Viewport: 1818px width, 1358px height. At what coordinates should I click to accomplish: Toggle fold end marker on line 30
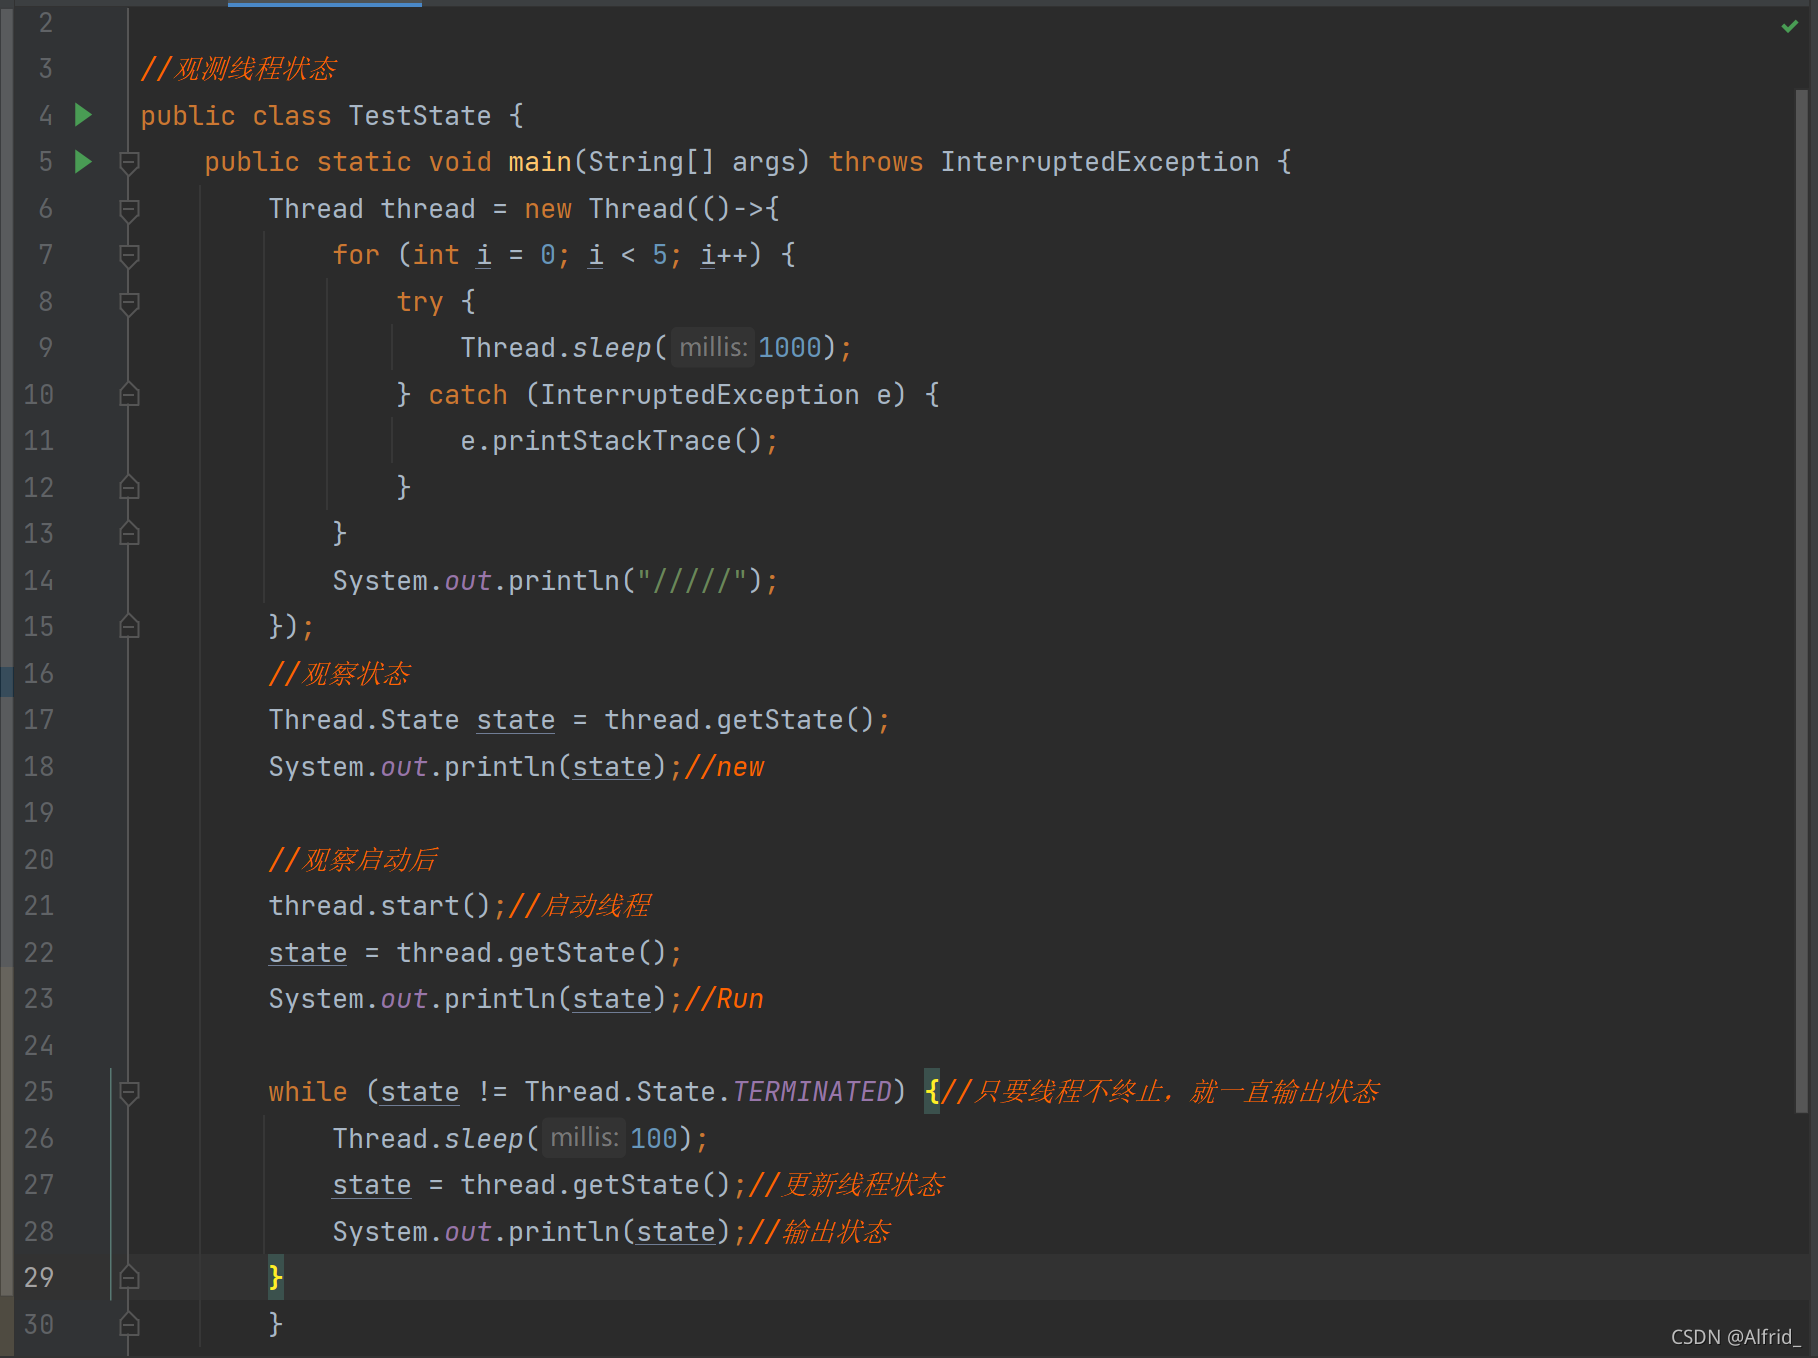129,1324
